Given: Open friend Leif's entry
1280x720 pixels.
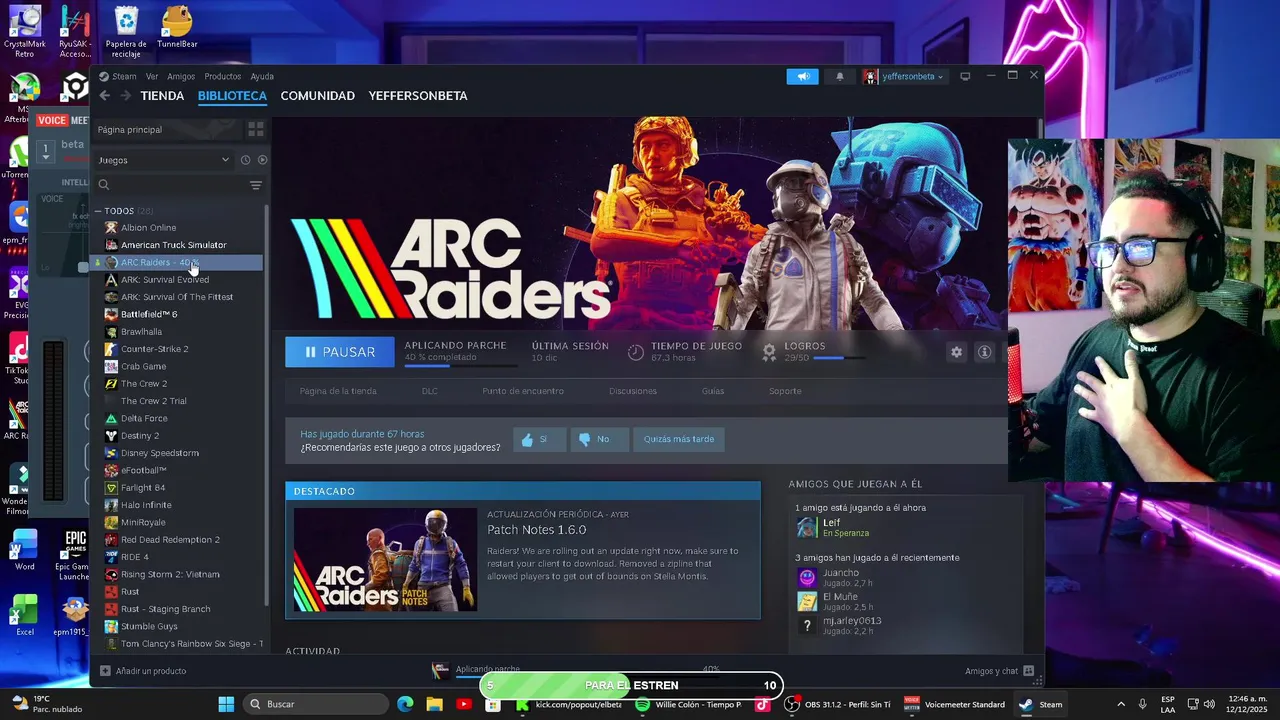Looking at the screenshot, I should 832,528.
